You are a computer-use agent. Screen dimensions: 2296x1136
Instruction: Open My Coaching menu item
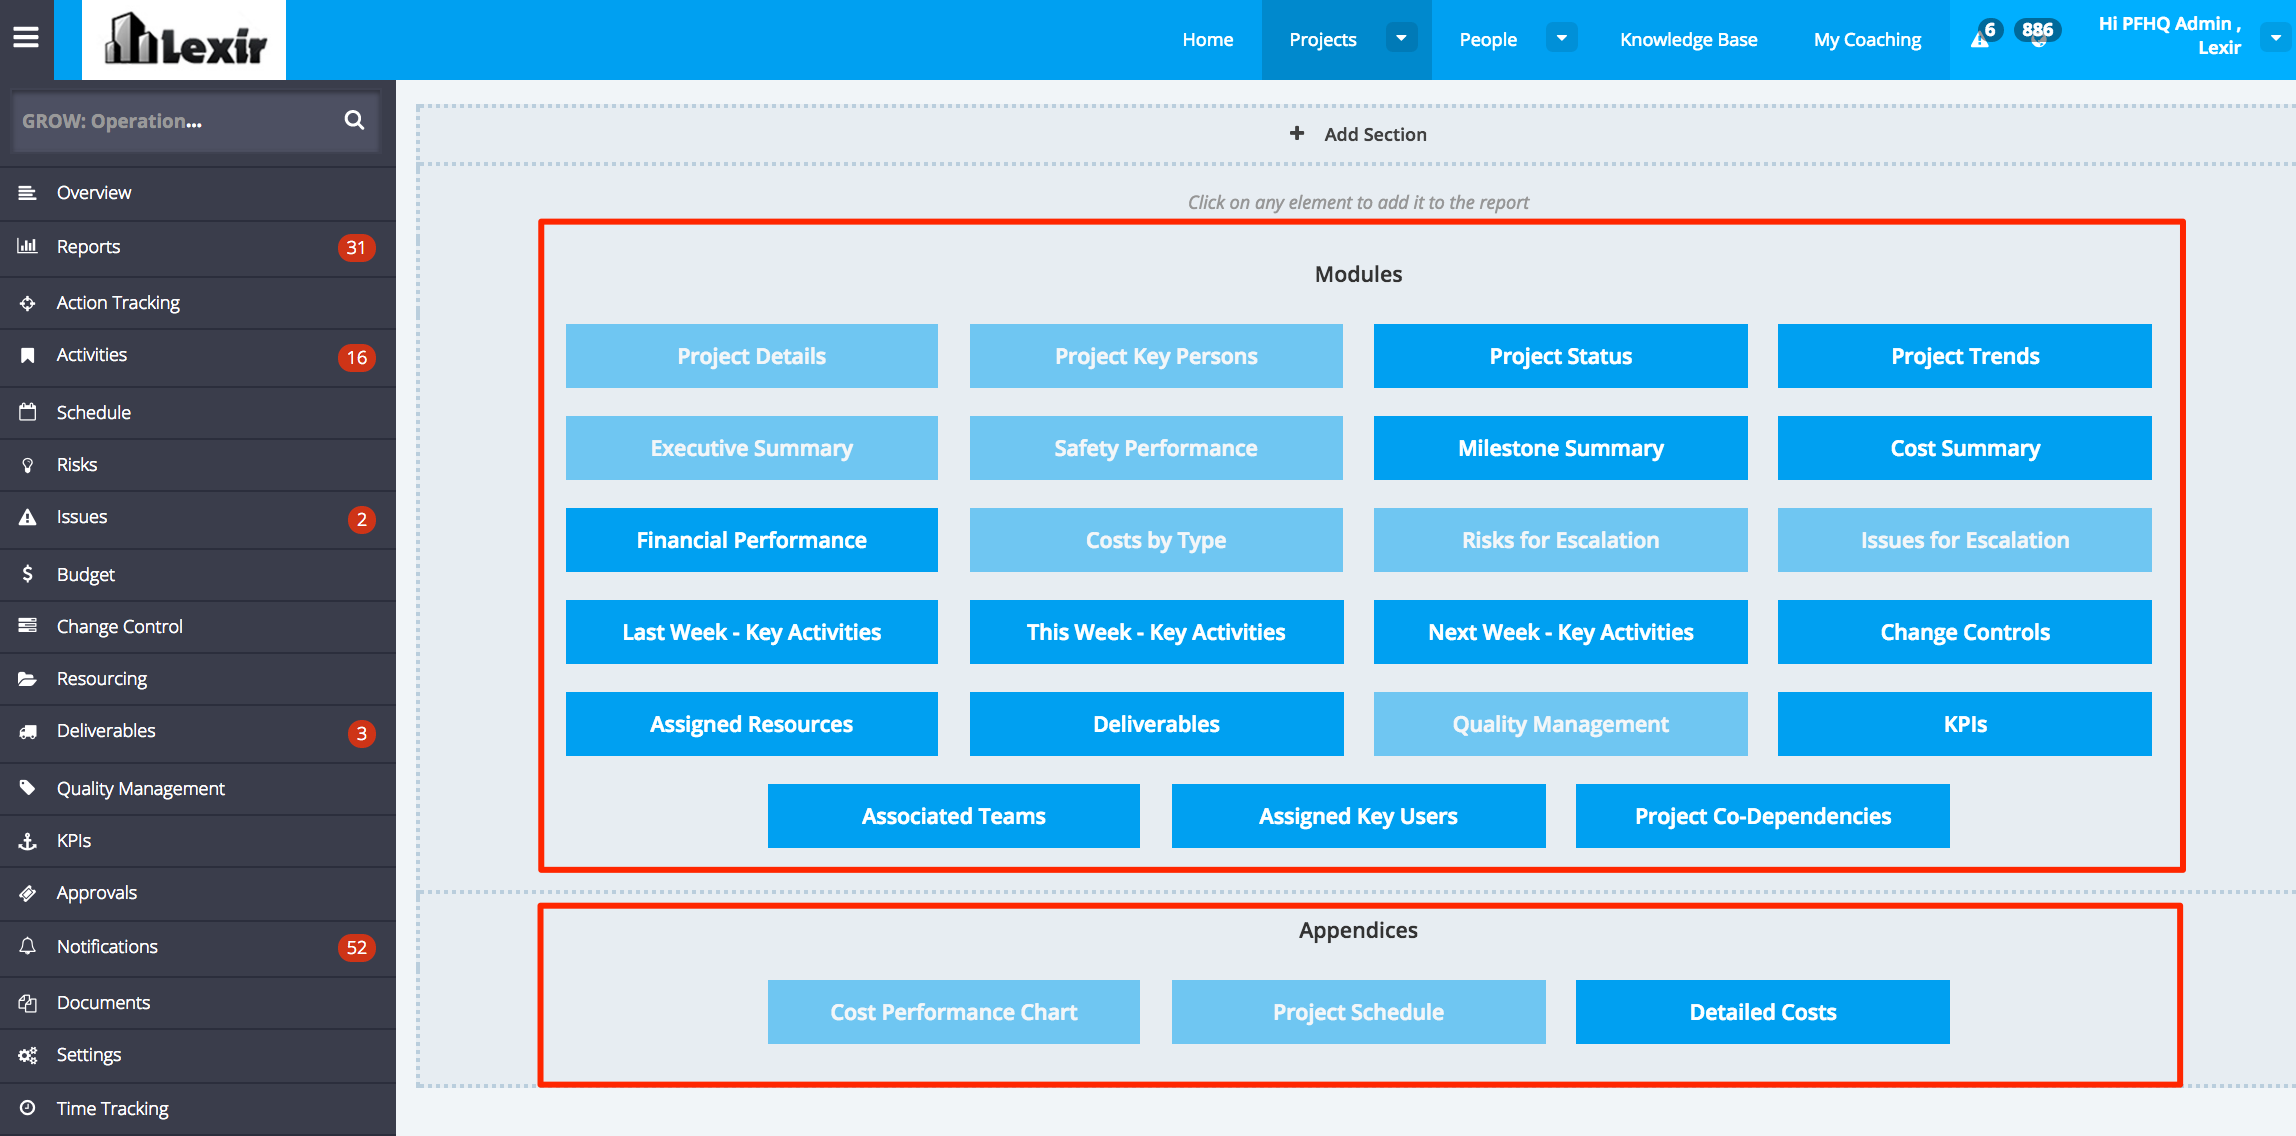pyautogui.click(x=1867, y=40)
